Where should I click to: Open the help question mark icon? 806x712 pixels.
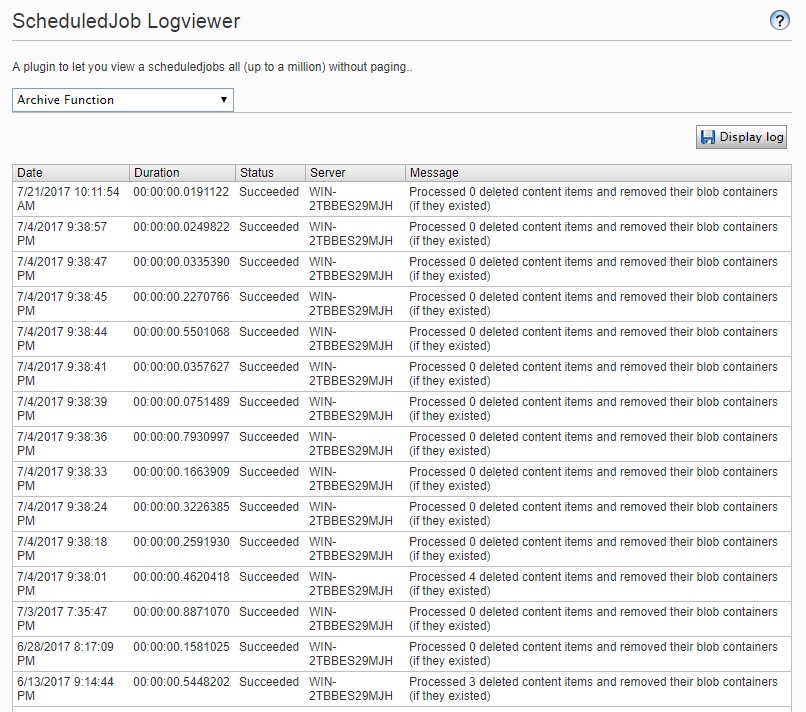pyautogui.click(x=779, y=20)
